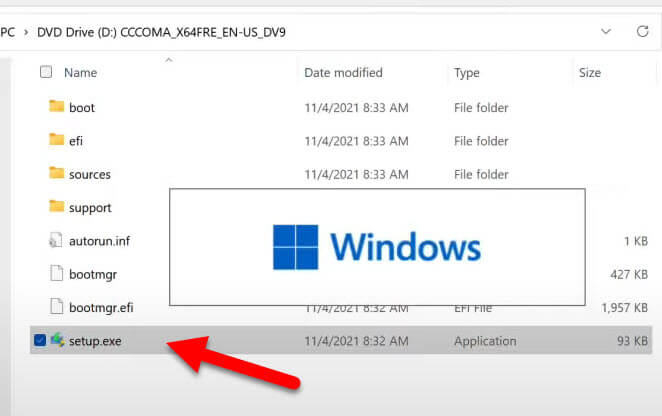
Task: Click the 1,957 KB size value
Action: point(624,308)
